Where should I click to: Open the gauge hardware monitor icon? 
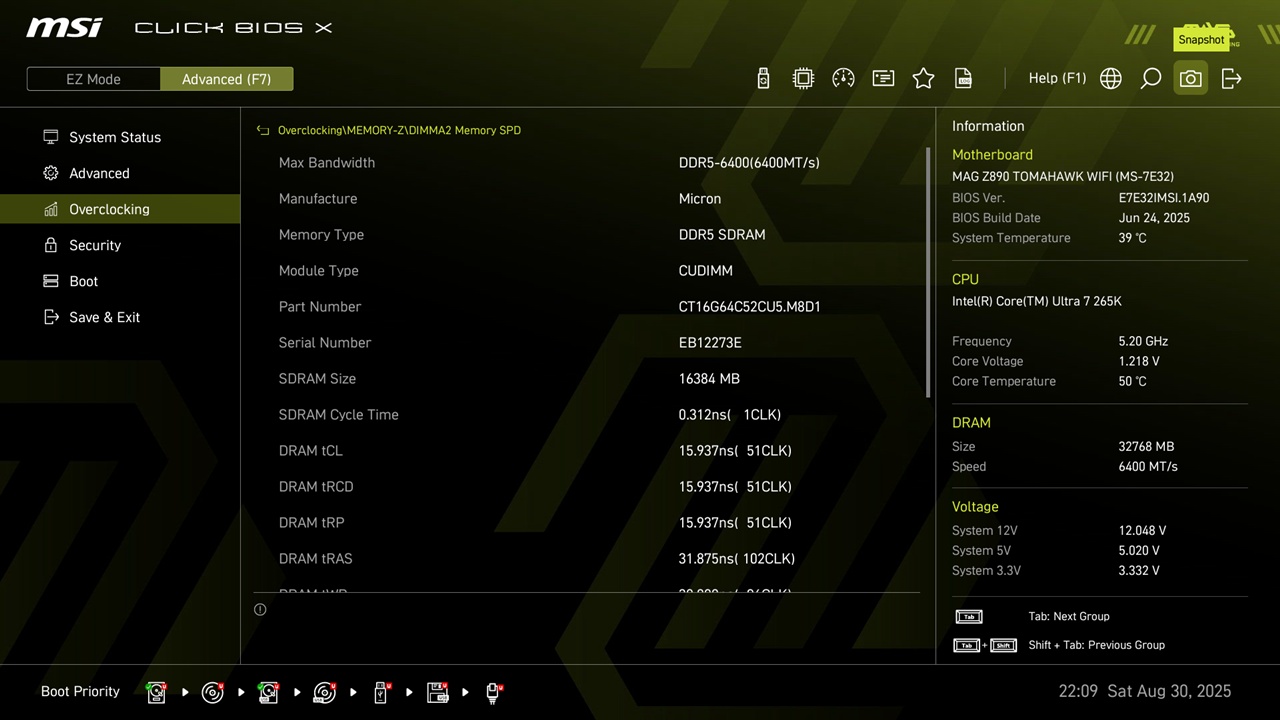tap(843, 78)
